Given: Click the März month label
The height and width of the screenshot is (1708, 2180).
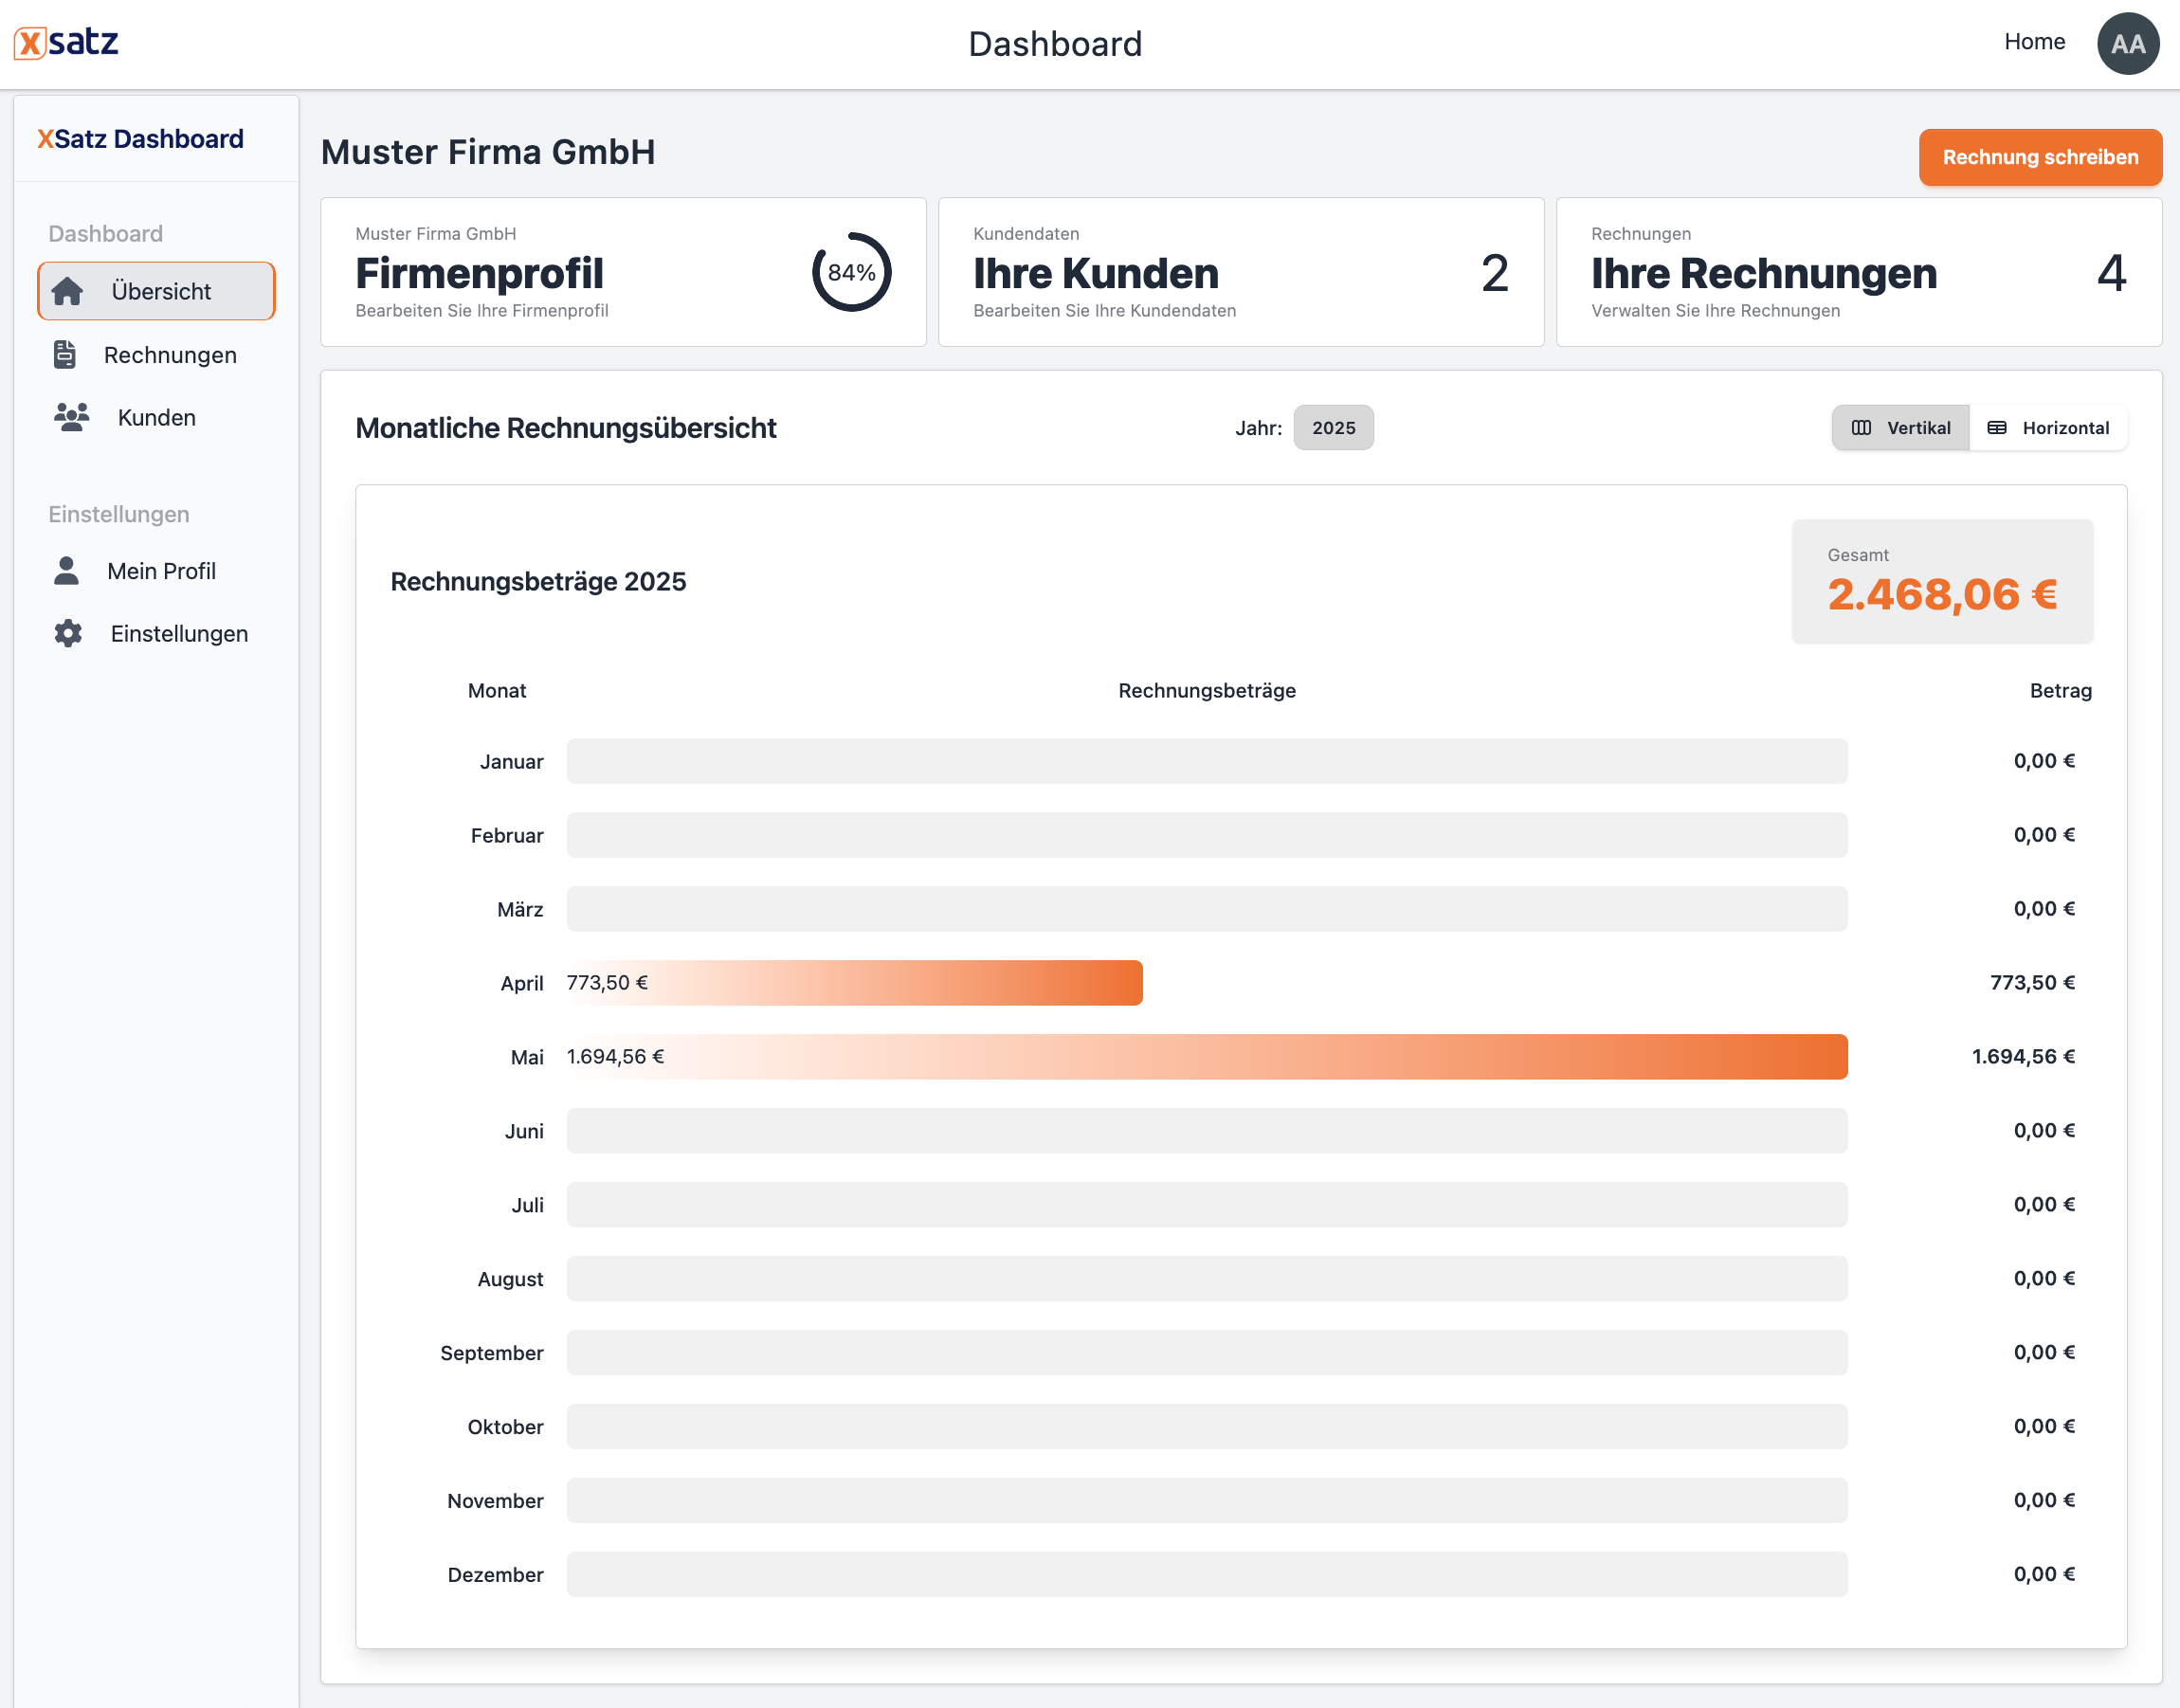Looking at the screenshot, I should [x=520, y=909].
